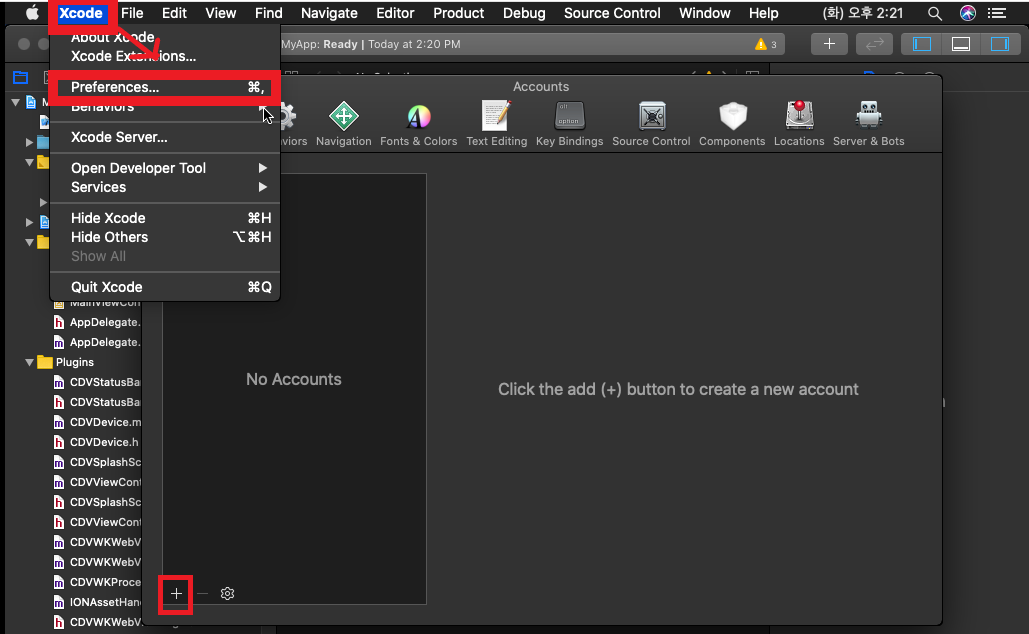
Task: Choose Xcode Server… menu item
Action: pos(165,137)
